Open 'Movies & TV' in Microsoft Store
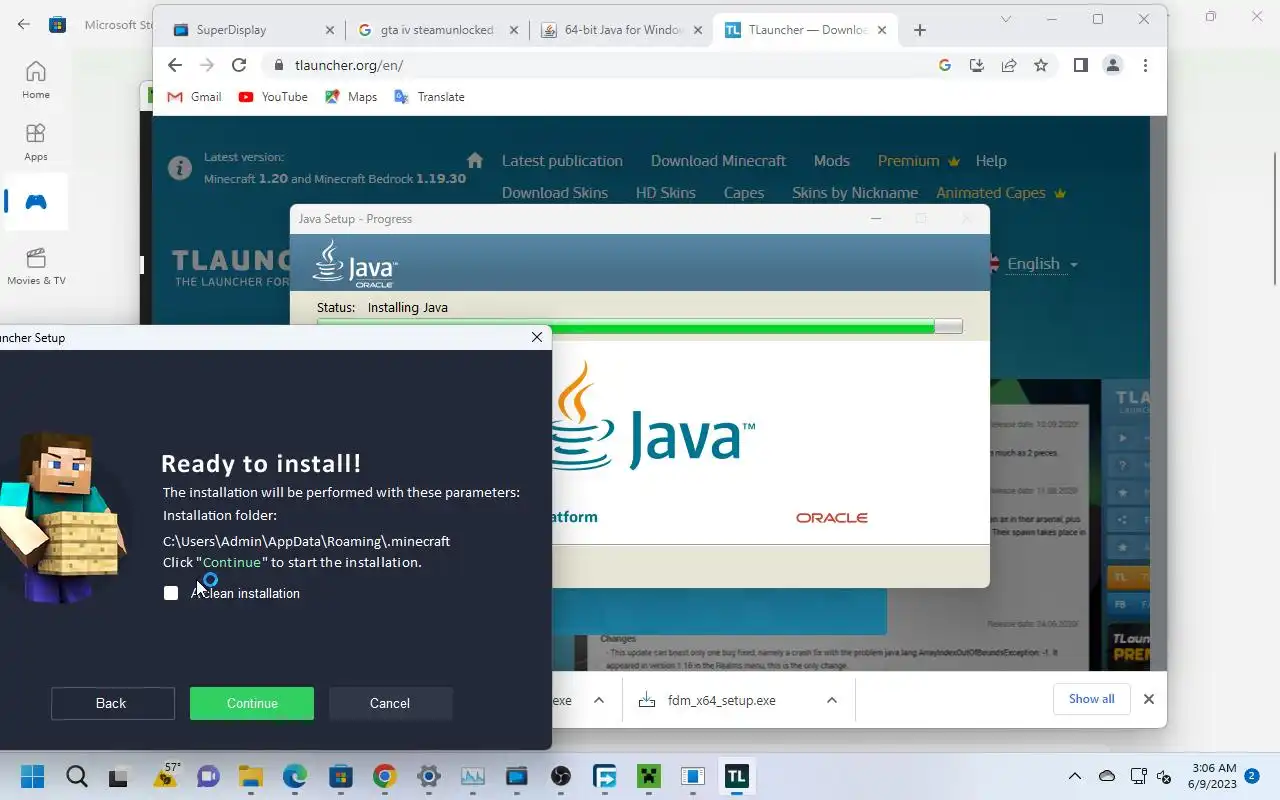 [x=36, y=266]
